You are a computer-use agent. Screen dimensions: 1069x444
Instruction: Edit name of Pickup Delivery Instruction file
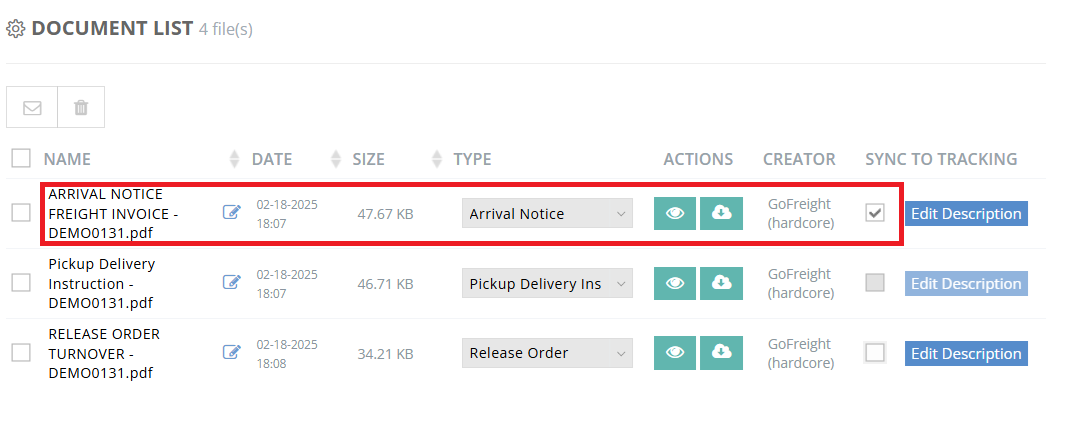231,282
